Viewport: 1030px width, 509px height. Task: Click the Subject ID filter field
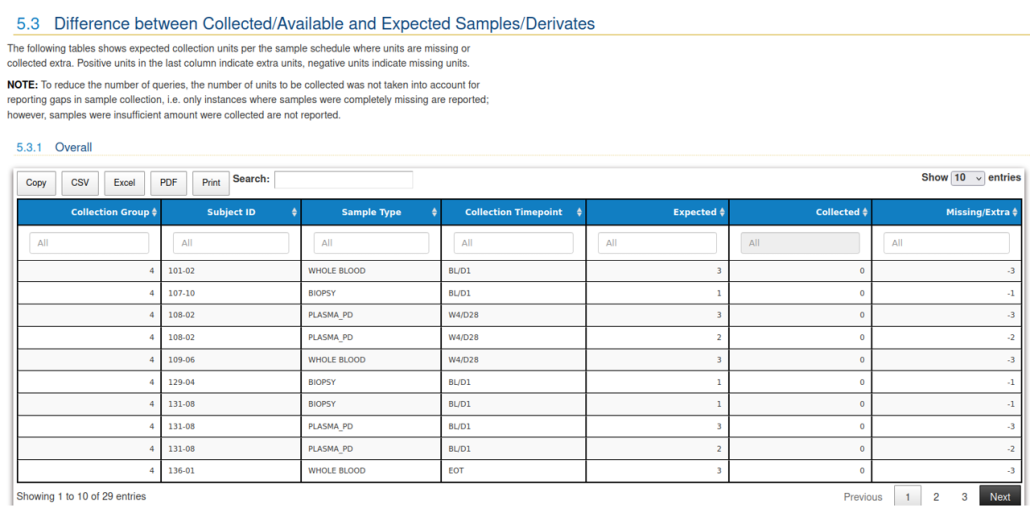pos(231,243)
